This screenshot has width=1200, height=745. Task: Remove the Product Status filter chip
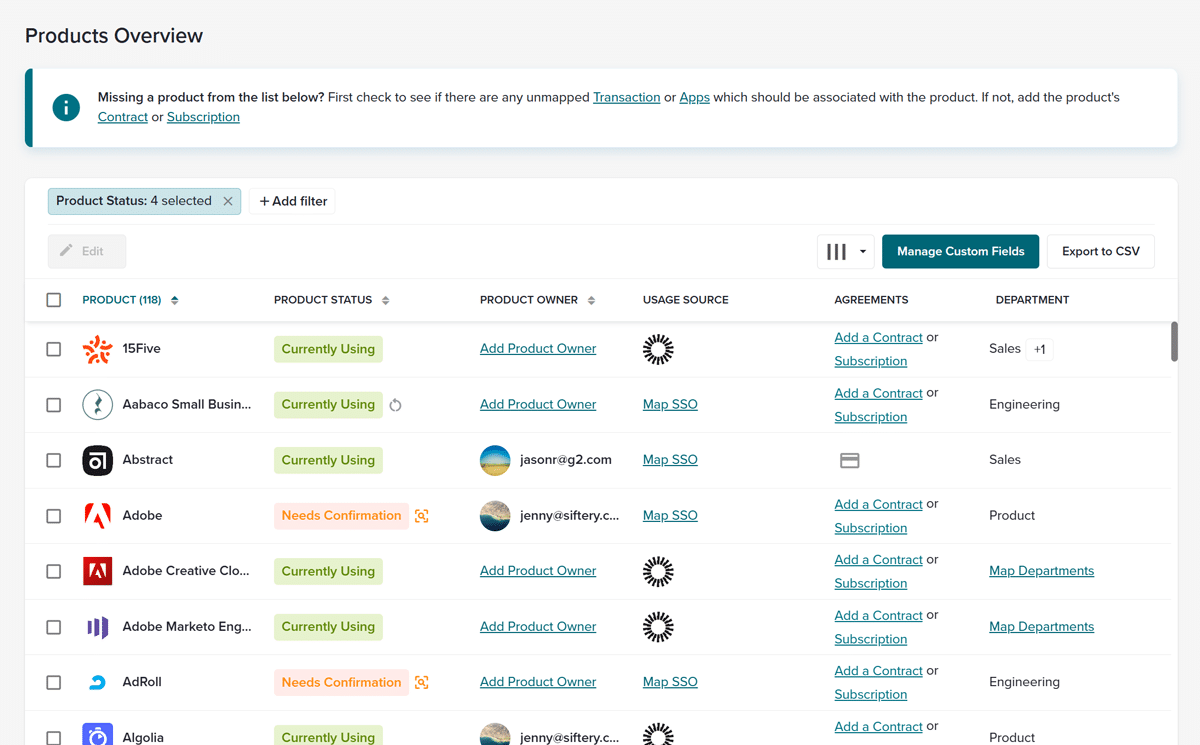tap(228, 201)
